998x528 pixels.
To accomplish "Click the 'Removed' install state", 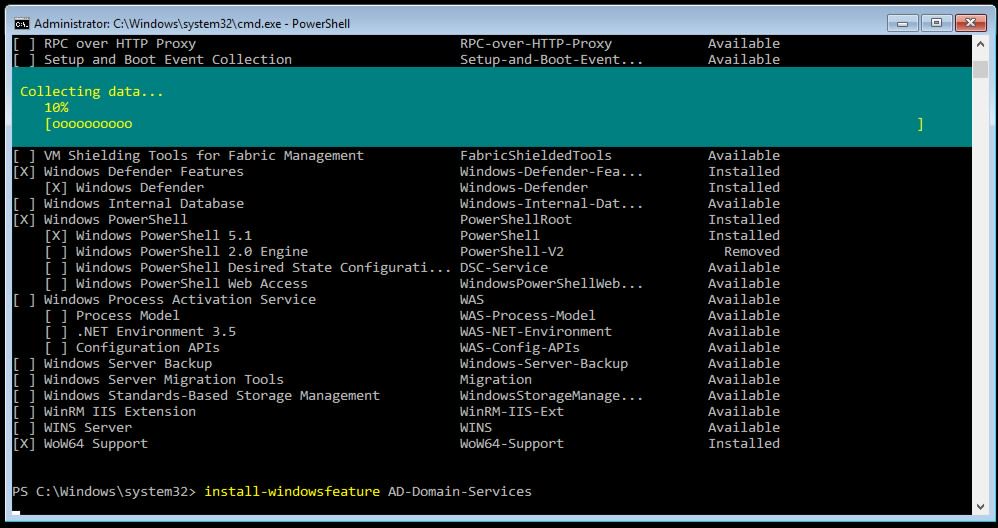I will [x=752, y=252].
